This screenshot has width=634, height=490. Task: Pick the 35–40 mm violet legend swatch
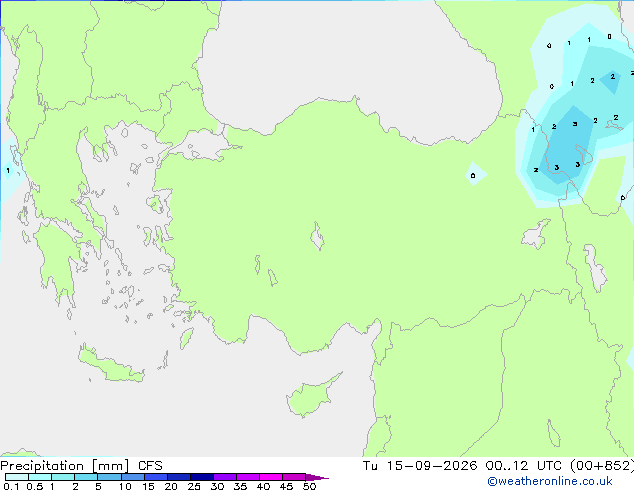pyautogui.click(x=247, y=477)
